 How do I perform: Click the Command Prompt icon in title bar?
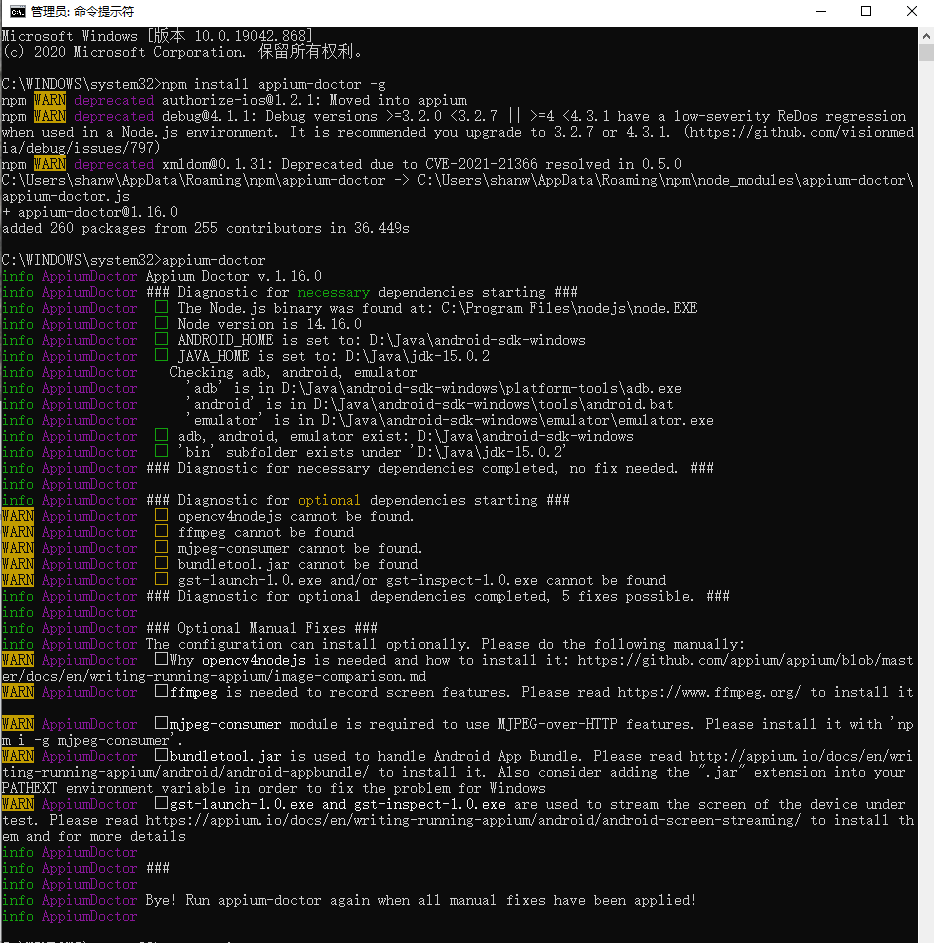tap(17, 11)
